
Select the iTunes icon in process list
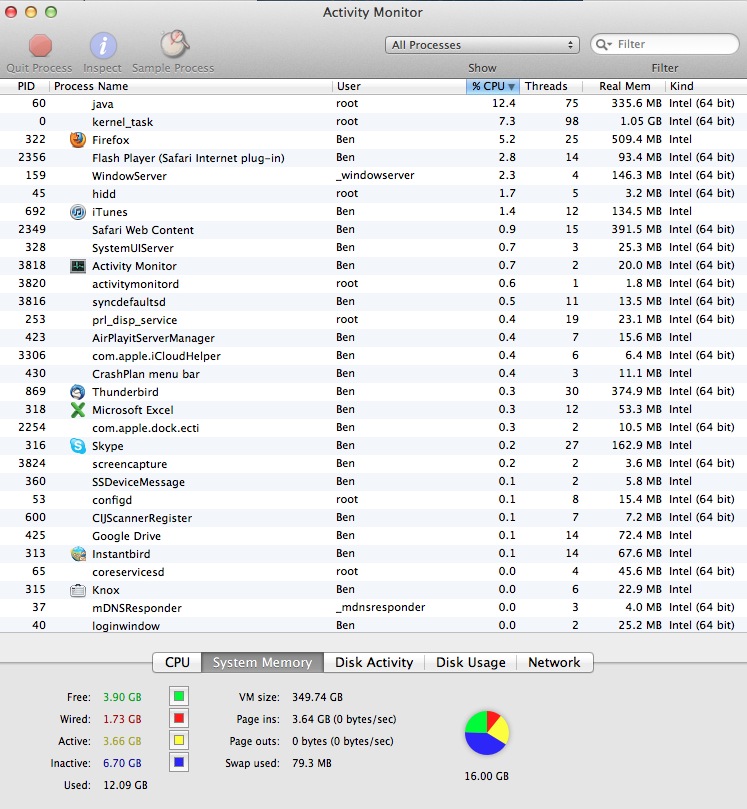tap(78, 212)
